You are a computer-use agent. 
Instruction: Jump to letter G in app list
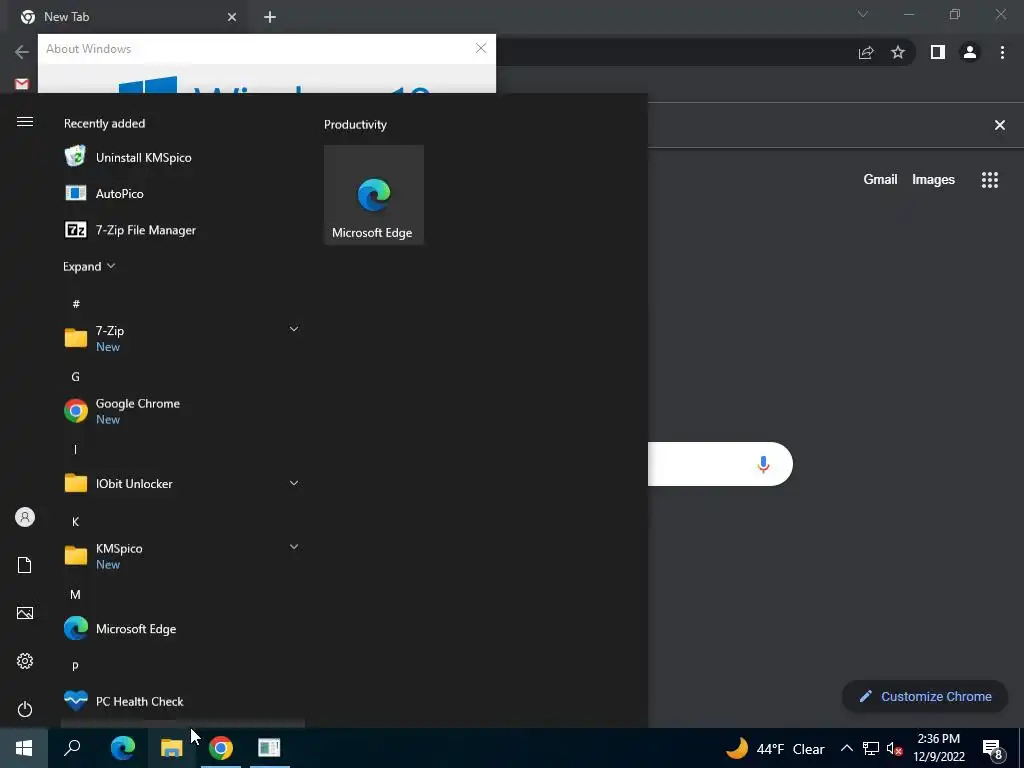[76, 377]
